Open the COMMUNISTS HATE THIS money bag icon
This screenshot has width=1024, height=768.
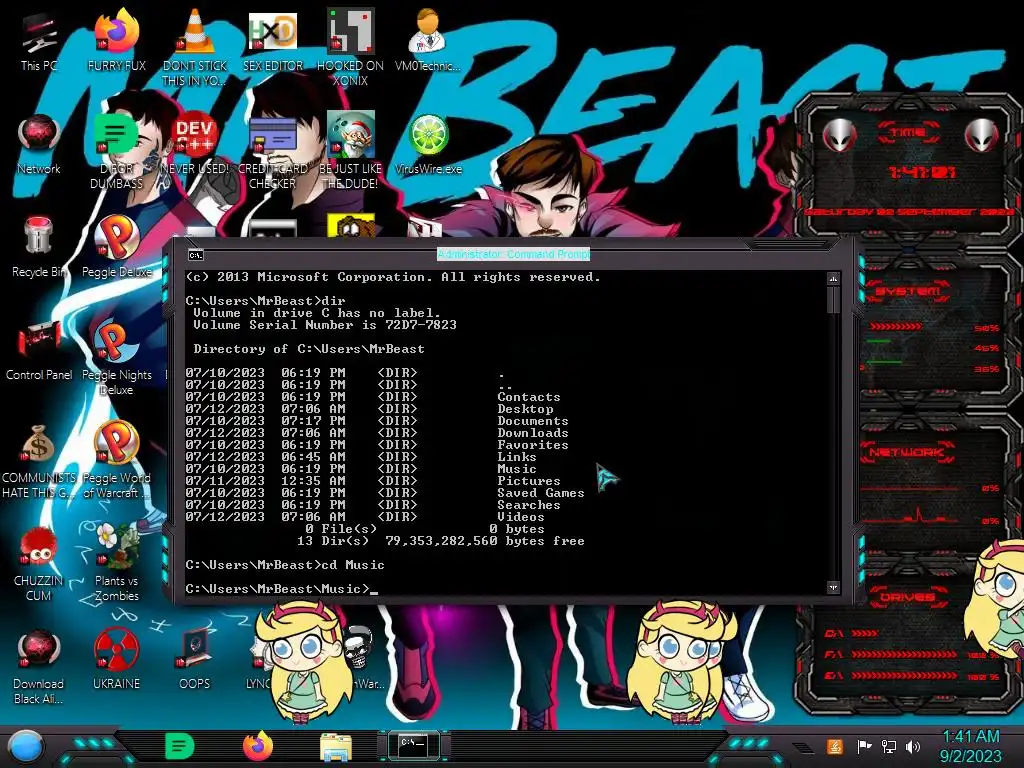pyautogui.click(x=39, y=460)
